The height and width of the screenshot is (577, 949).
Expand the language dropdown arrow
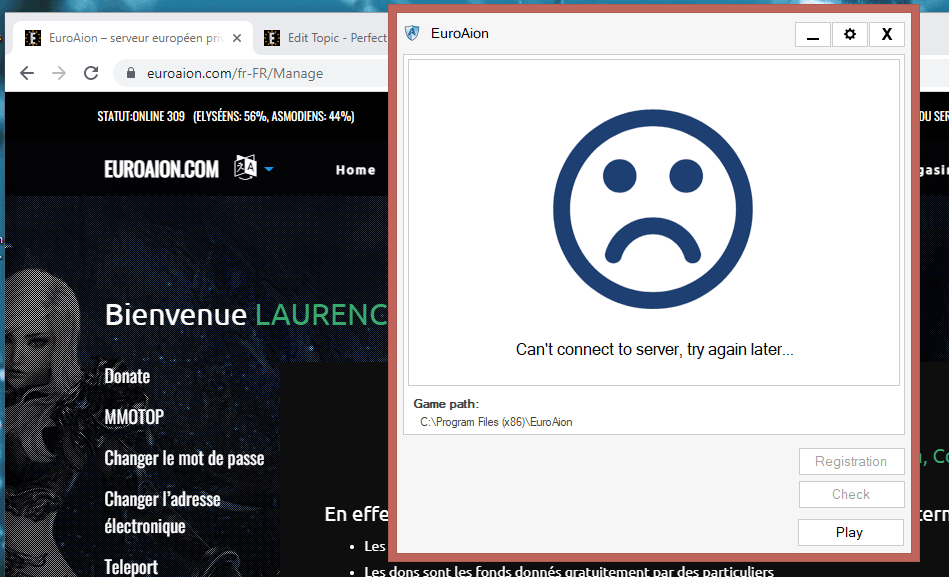pyautogui.click(x=269, y=169)
